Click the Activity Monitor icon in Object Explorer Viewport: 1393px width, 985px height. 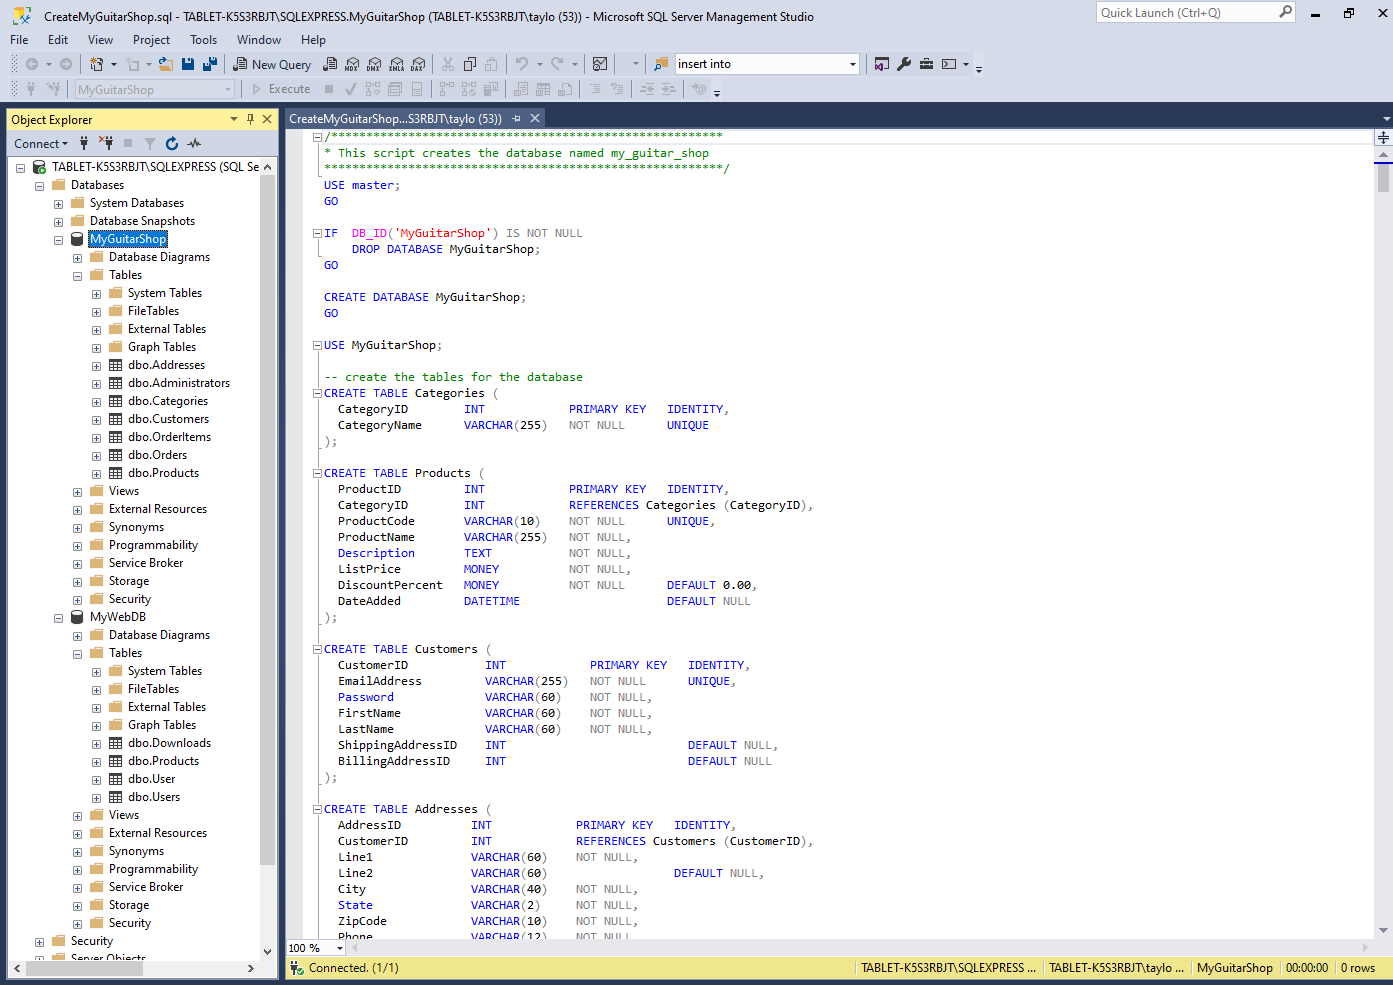coord(194,143)
